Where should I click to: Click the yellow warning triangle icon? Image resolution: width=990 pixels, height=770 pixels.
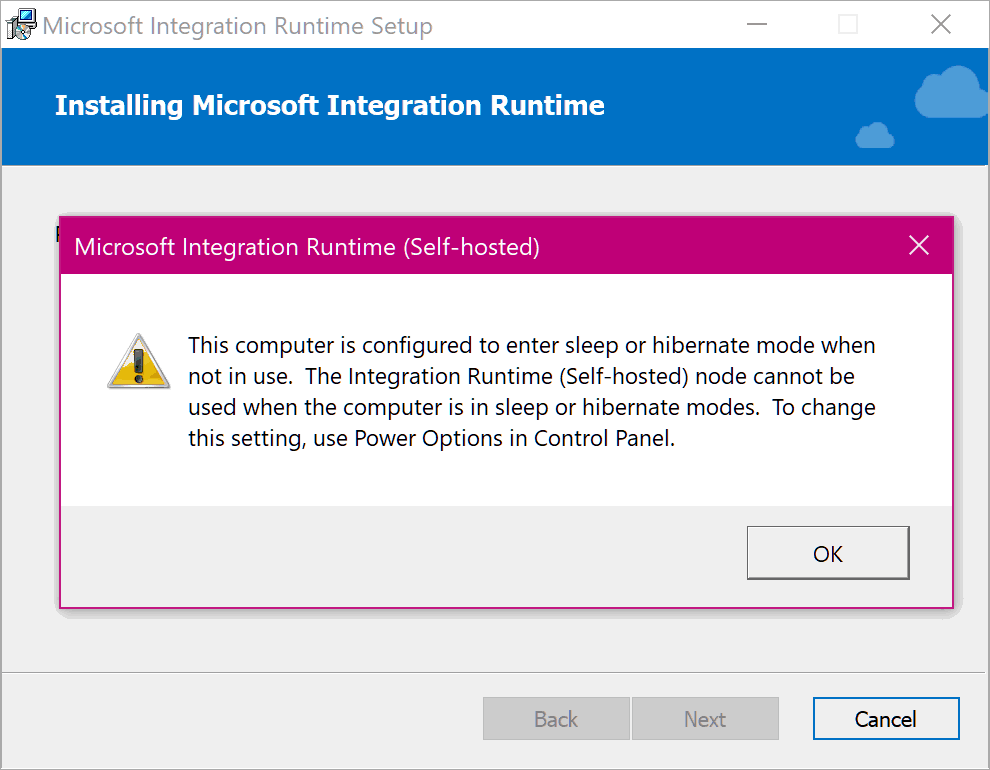tap(139, 362)
